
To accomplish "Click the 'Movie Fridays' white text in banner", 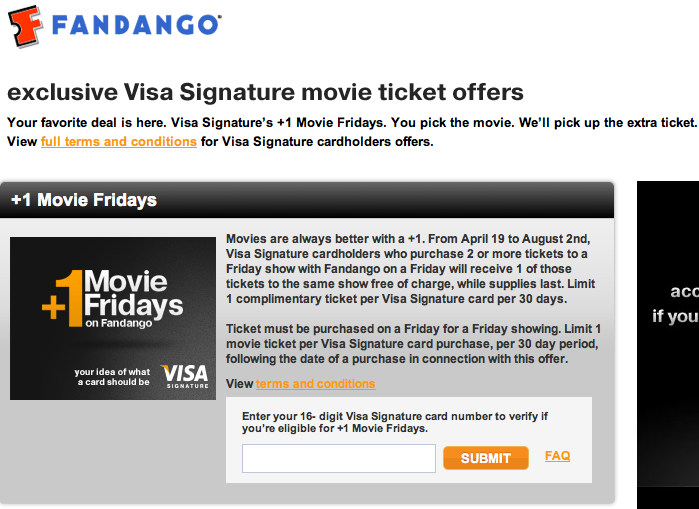I will pos(133,293).
